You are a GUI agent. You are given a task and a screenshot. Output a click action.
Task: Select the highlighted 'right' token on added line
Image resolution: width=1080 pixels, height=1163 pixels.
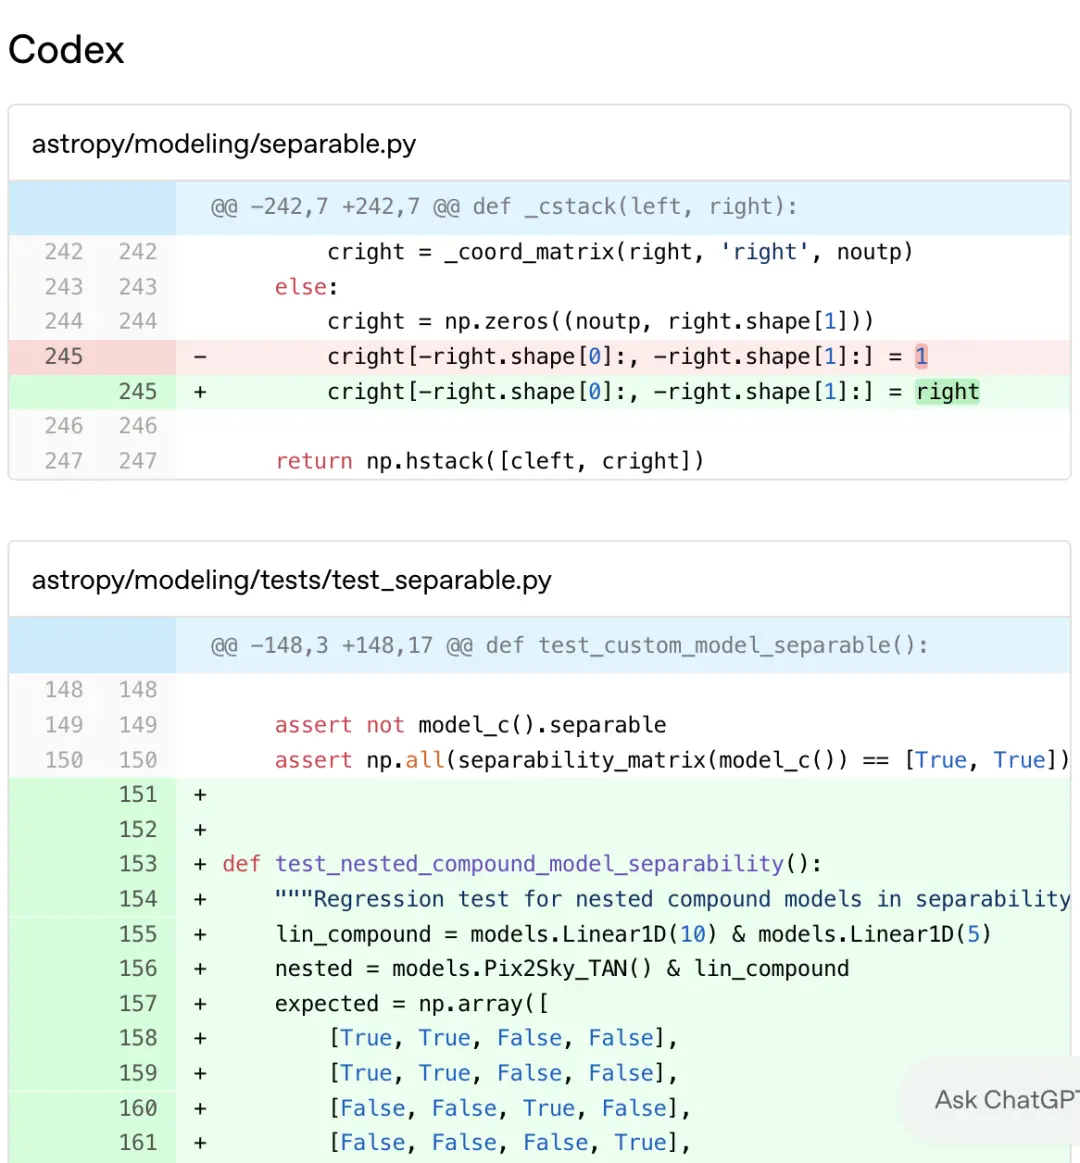point(946,391)
